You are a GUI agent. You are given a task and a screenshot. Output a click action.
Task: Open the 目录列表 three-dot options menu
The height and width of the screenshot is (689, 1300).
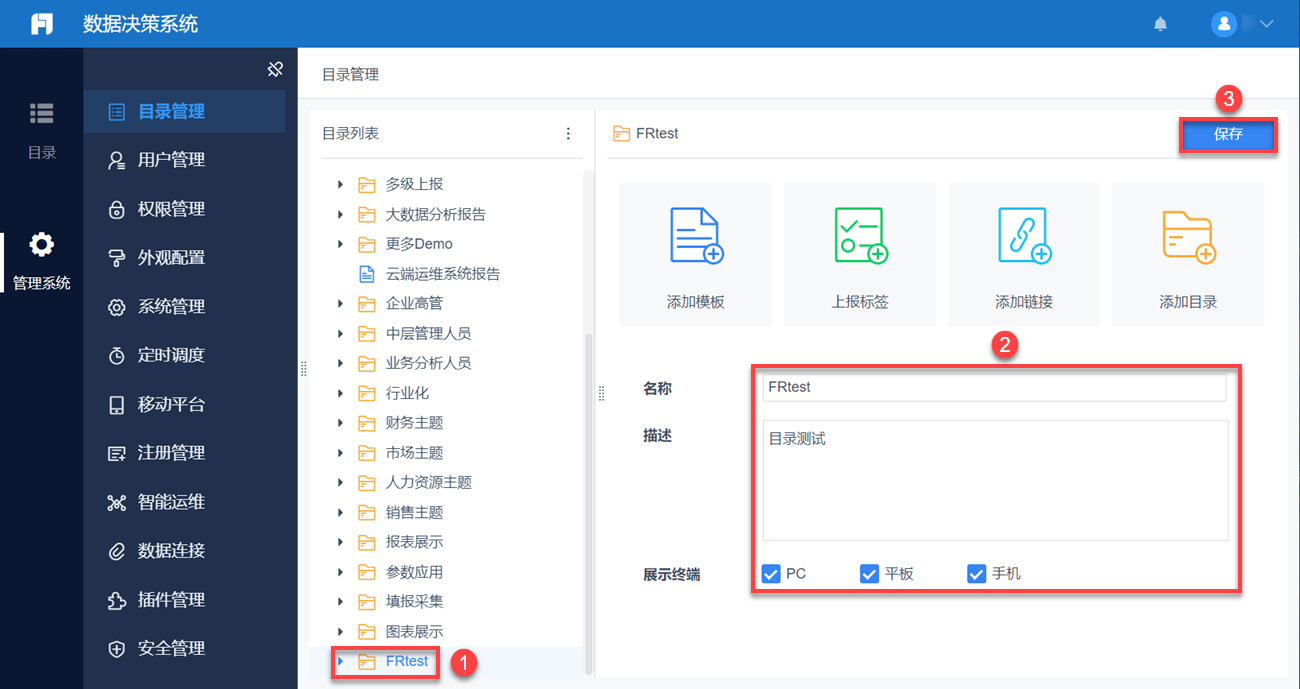(x=568, y=133)
